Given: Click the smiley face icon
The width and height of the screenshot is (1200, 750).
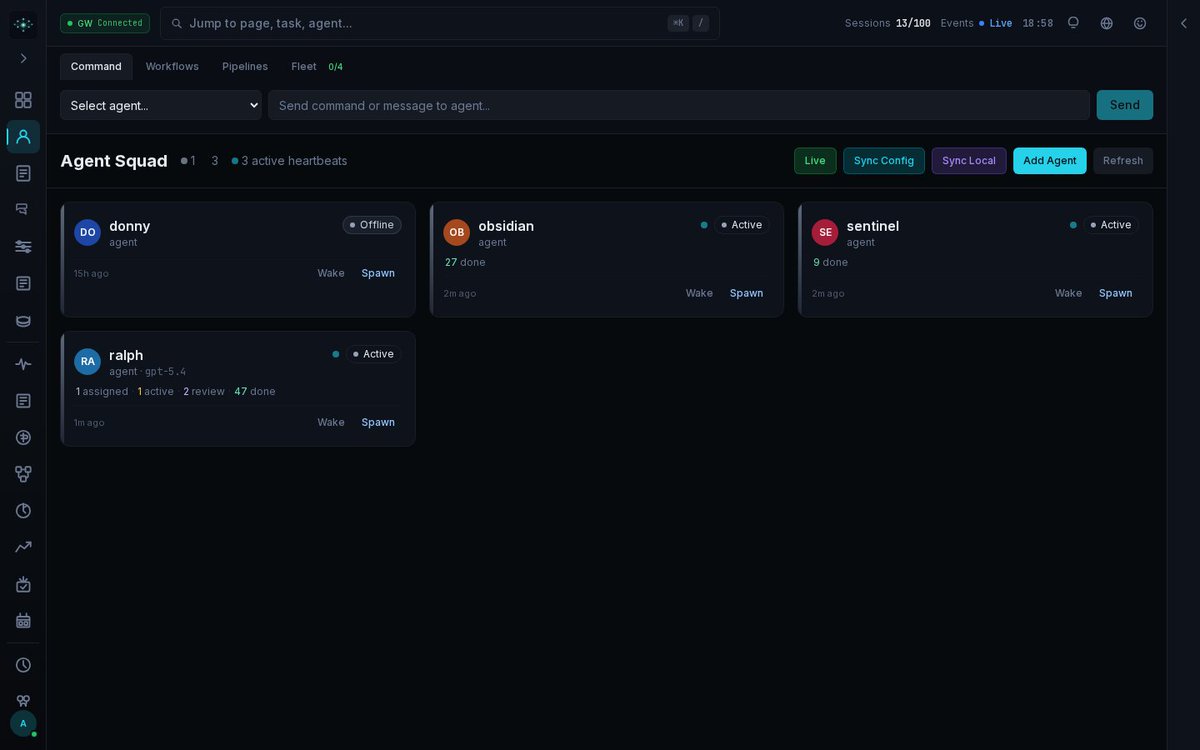Looking at the screenshot, I should pyautogui.click(x=1139, y=23).
